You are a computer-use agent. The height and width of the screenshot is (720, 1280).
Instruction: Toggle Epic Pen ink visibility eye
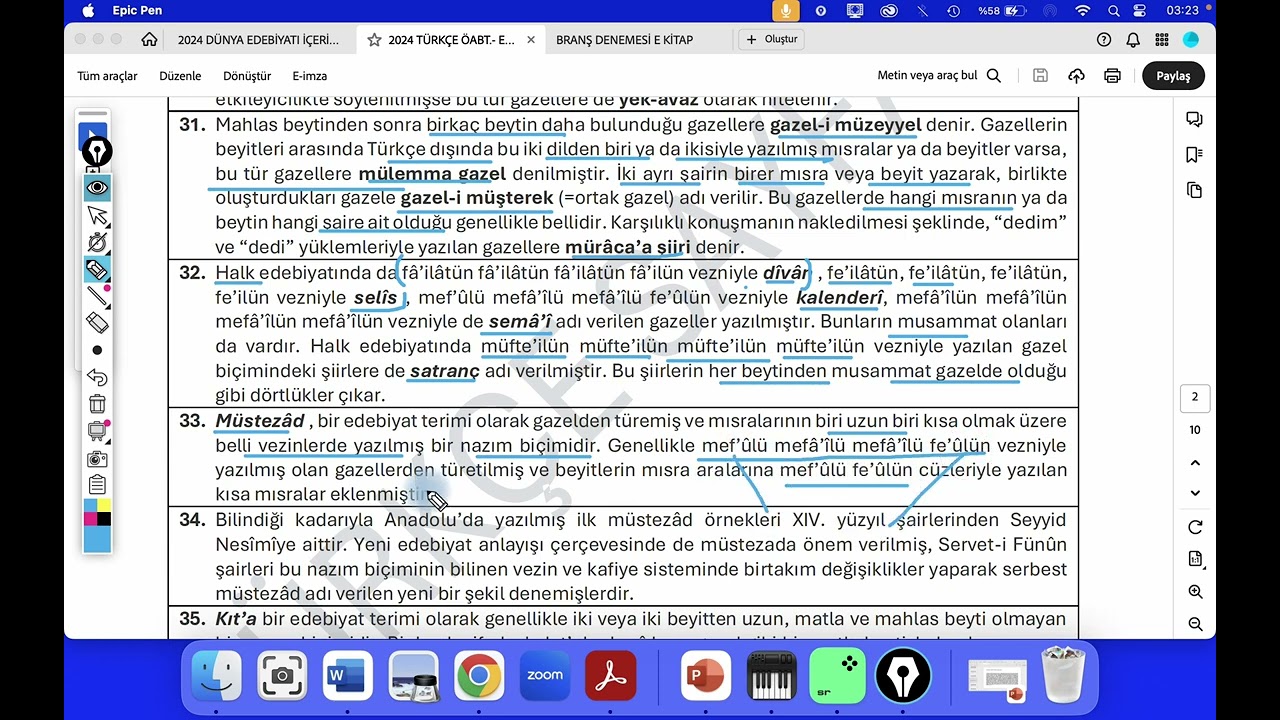click(97, 188)
